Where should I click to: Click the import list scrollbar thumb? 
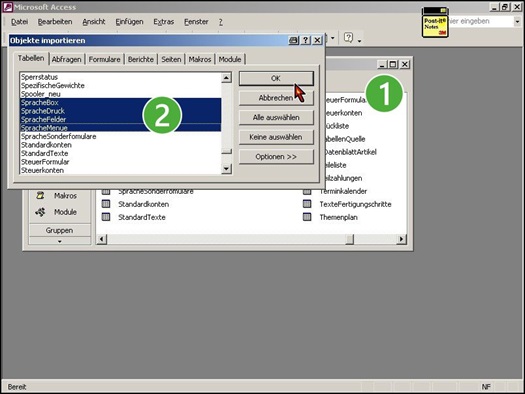click(x=227, y=151)
